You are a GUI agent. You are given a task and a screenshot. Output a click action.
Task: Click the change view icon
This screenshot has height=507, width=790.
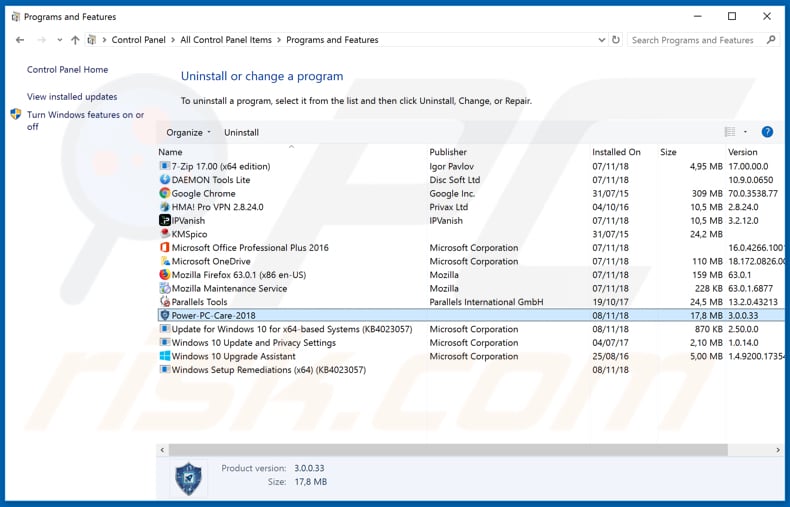[730, 132]
